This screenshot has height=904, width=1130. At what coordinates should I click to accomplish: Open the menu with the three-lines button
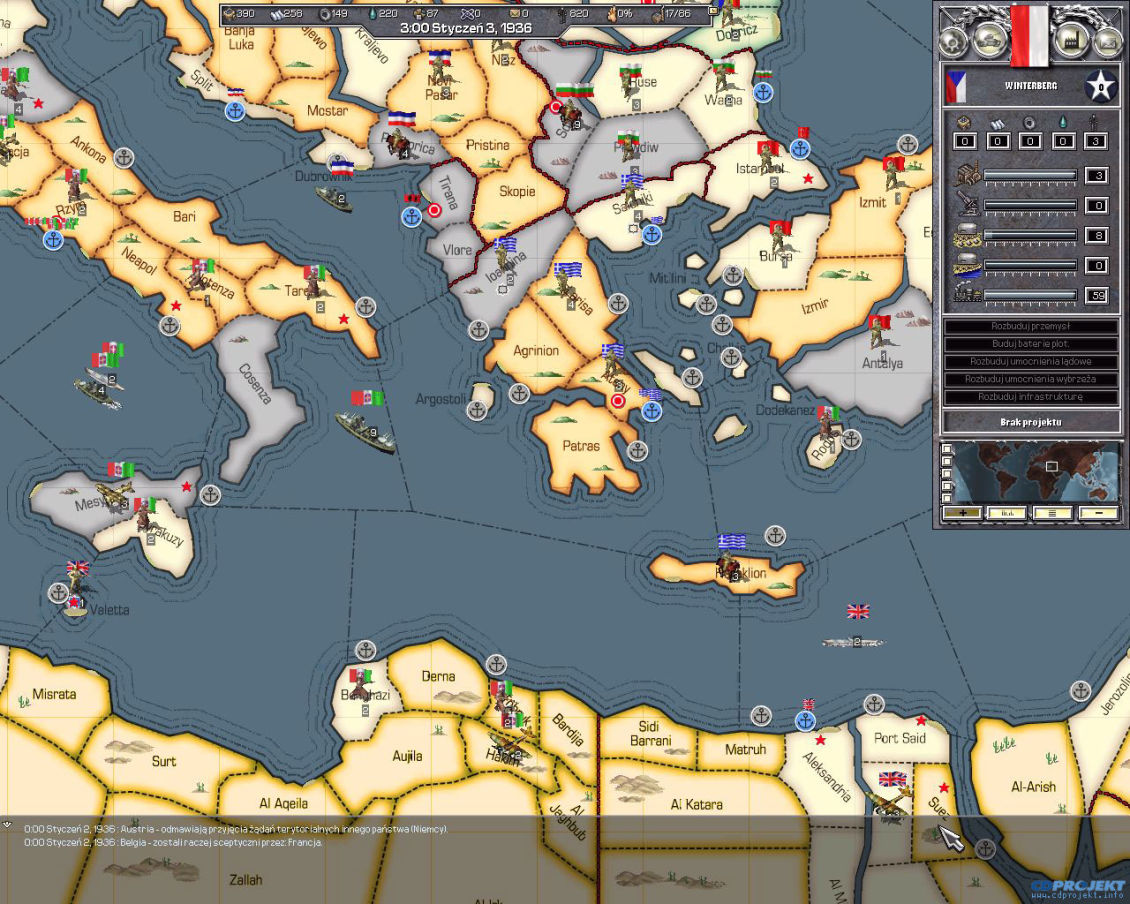click(x=1053, y=513)
